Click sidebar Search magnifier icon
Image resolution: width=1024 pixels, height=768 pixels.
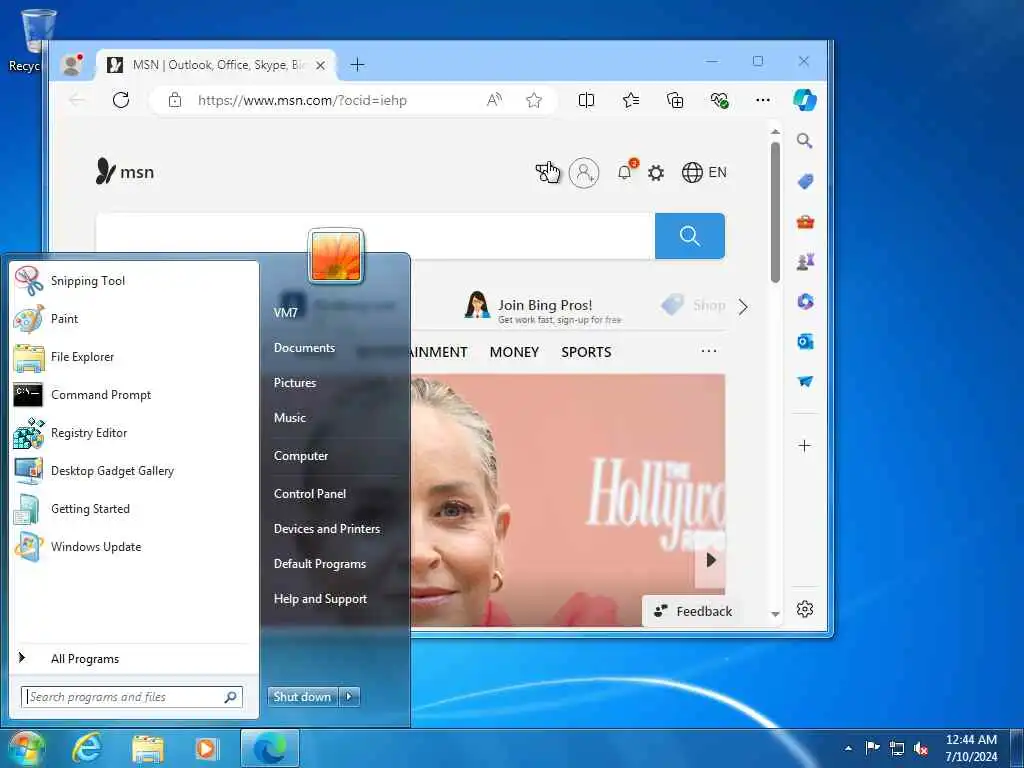[805, 140]
